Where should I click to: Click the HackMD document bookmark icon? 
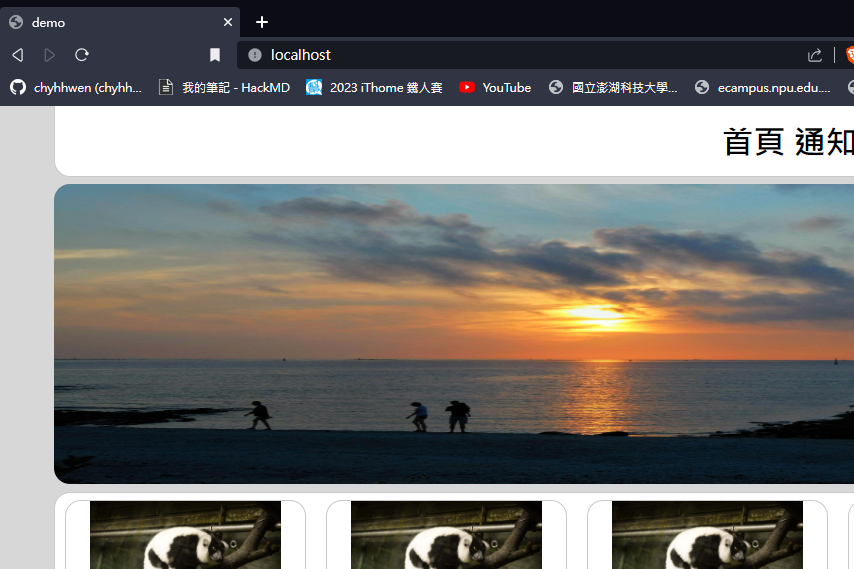(166, 87)
